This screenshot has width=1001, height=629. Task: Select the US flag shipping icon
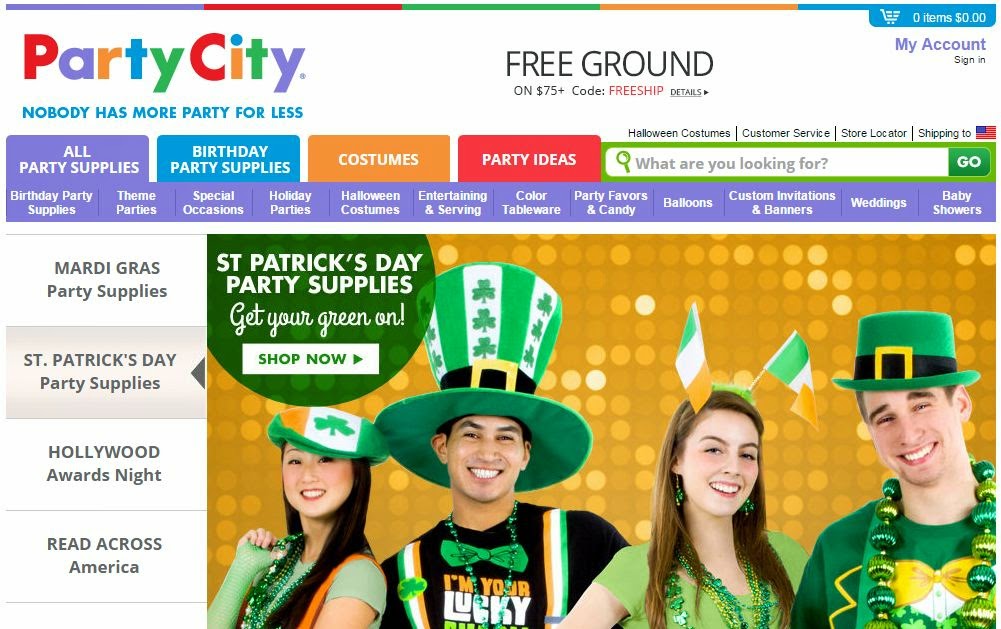pos(986,133)
